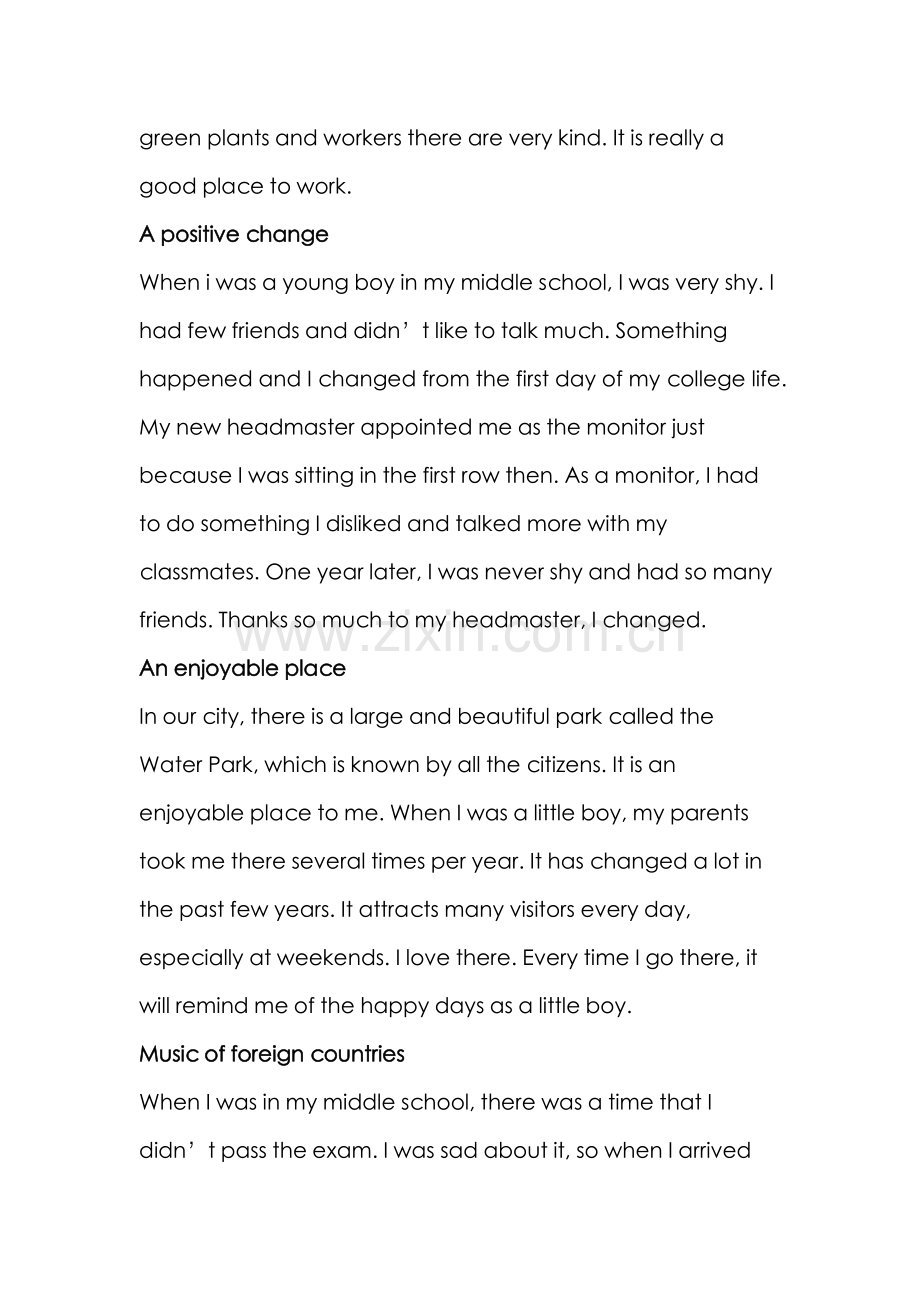Click the "An enjoyable place" heading
Viewport: 920px width, 1302px height.
tap(242, 669)
